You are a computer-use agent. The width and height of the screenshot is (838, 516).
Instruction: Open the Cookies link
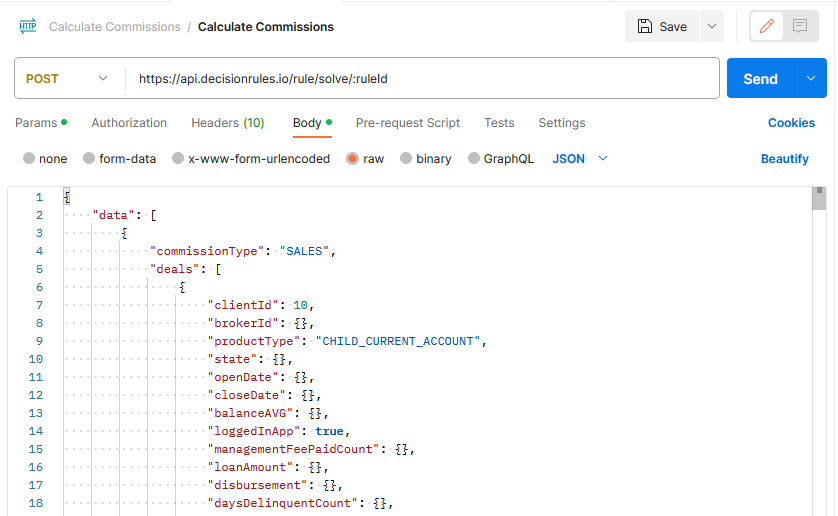[x=791, y=123]
